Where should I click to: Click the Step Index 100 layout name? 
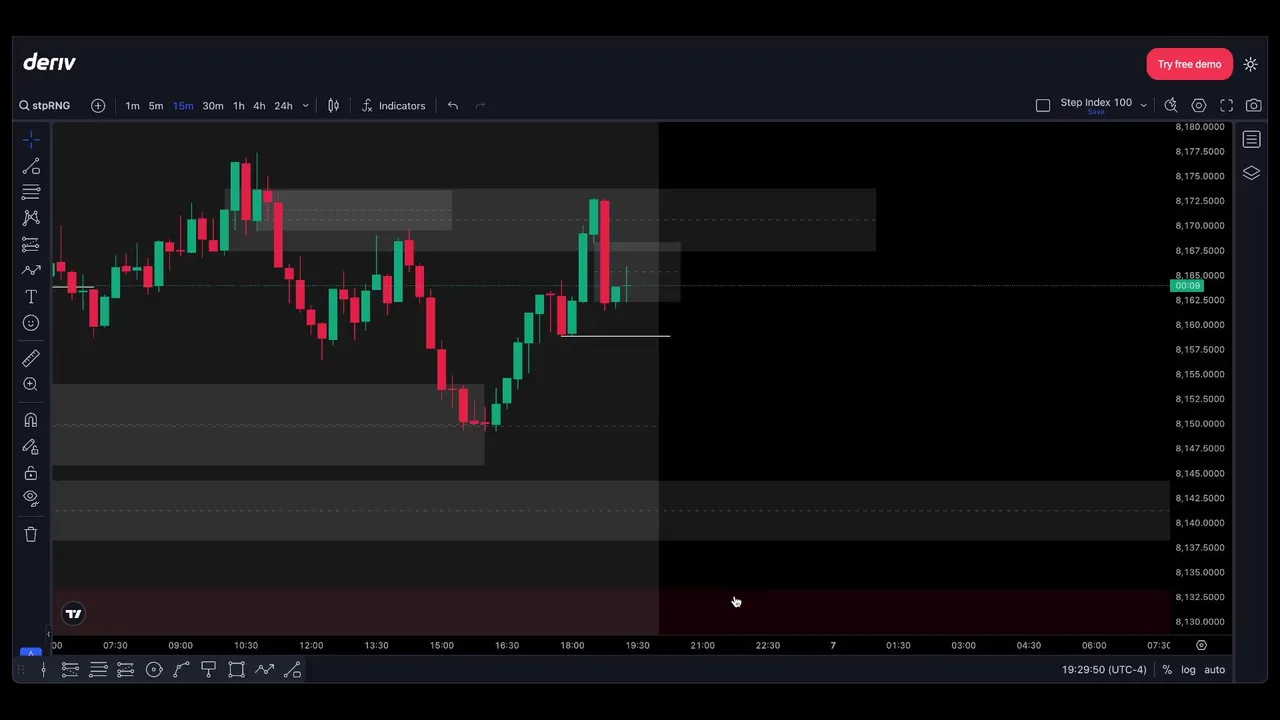1096,102
